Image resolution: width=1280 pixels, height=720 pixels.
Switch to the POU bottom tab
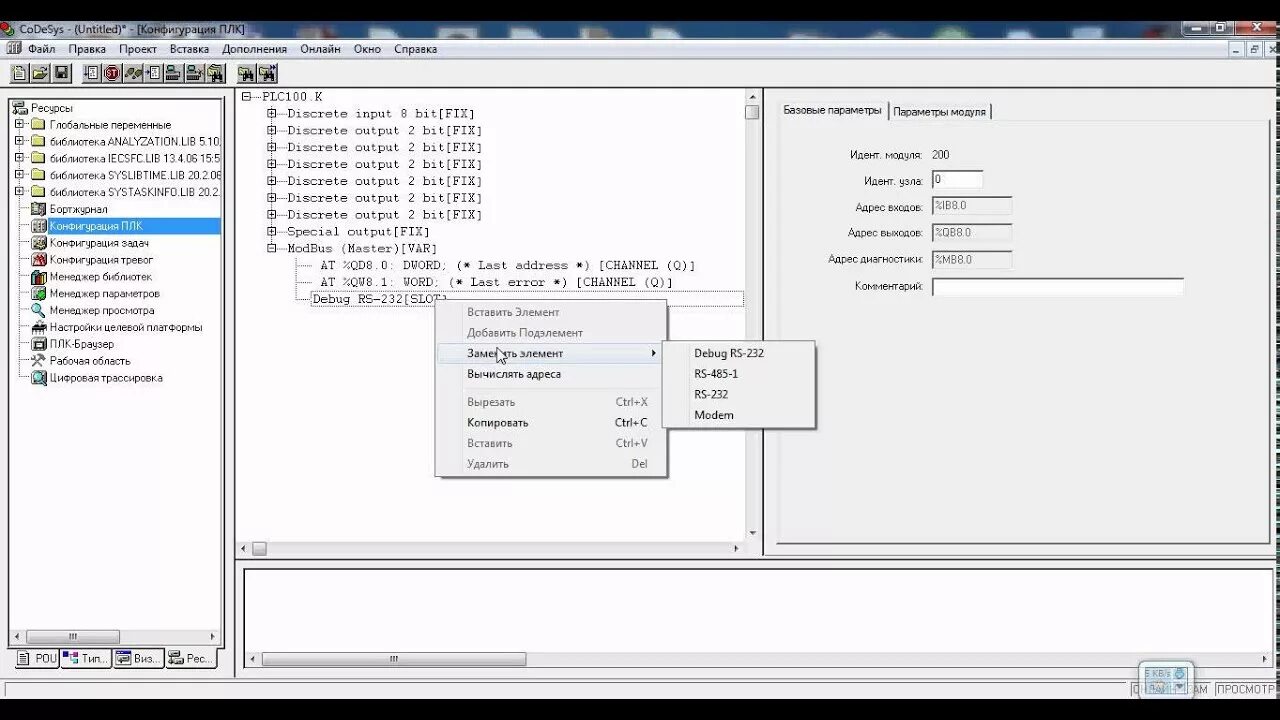tap(37, 658)
